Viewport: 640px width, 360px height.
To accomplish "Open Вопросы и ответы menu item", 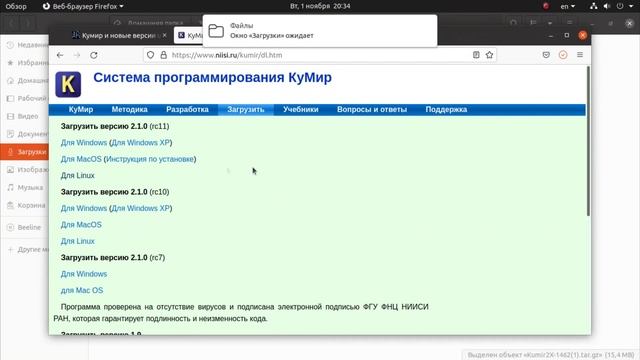I will pos(372,109).
